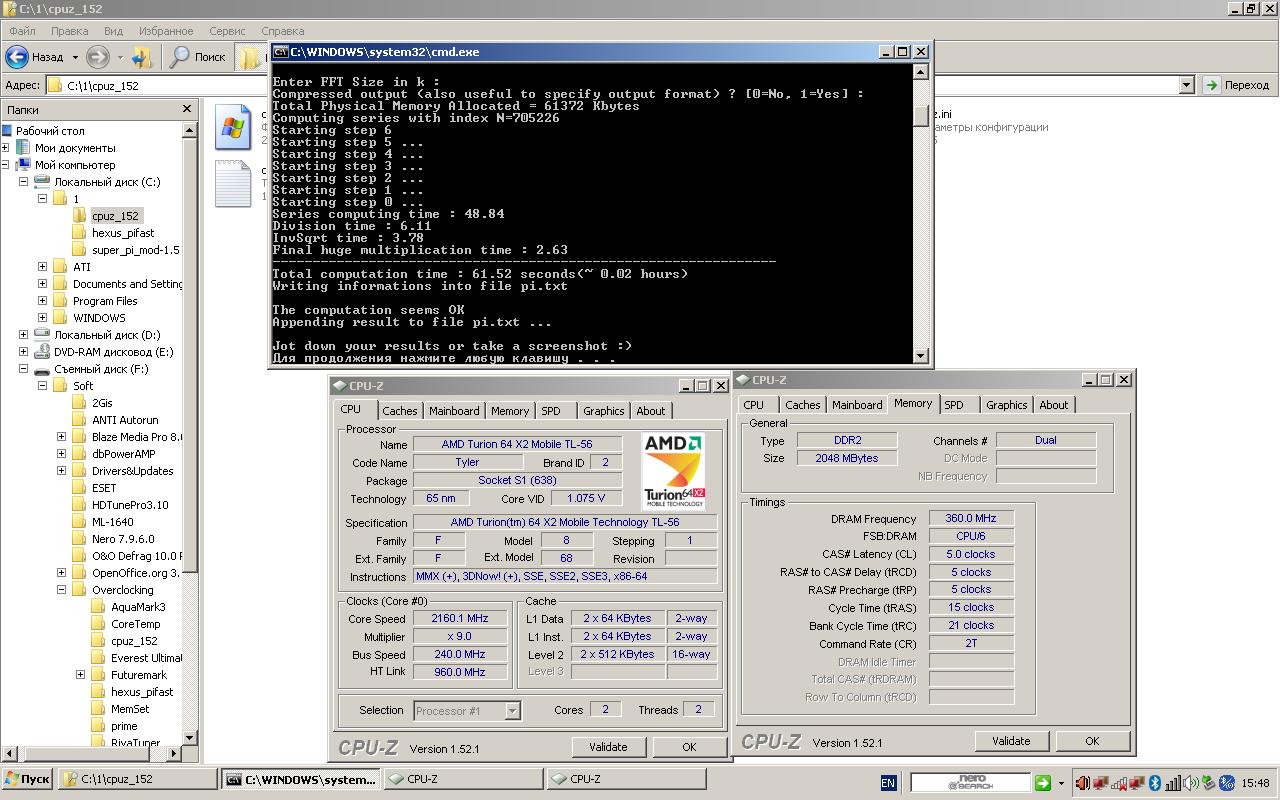Click the Windows-flag file icon in file list
Viewport: 1280px width, 800px height.
tap(232, 127)
